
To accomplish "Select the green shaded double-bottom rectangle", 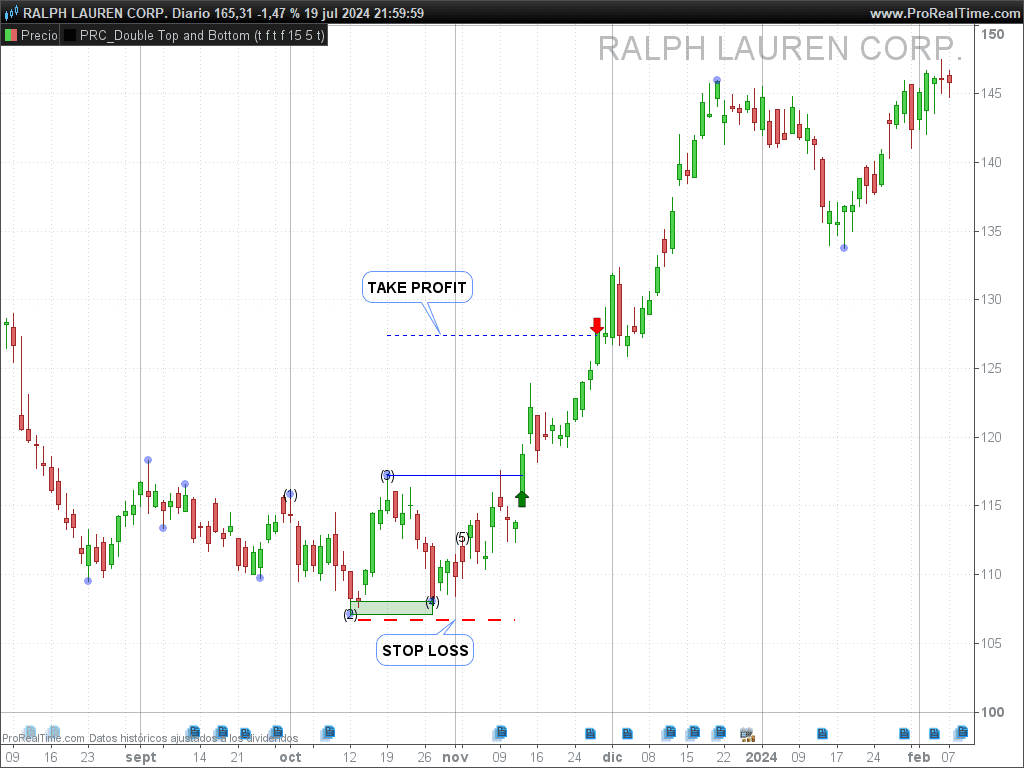I will pos(392,608).
